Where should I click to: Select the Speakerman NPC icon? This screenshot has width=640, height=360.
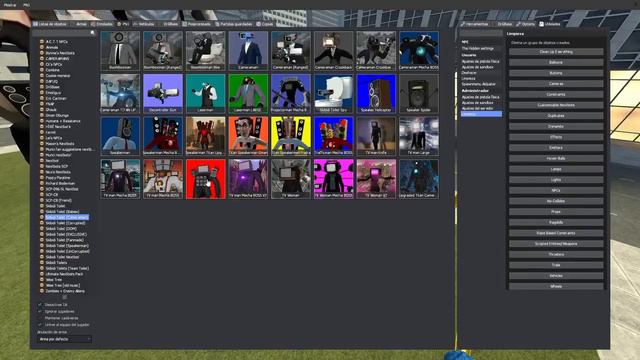tap(120, 136)
